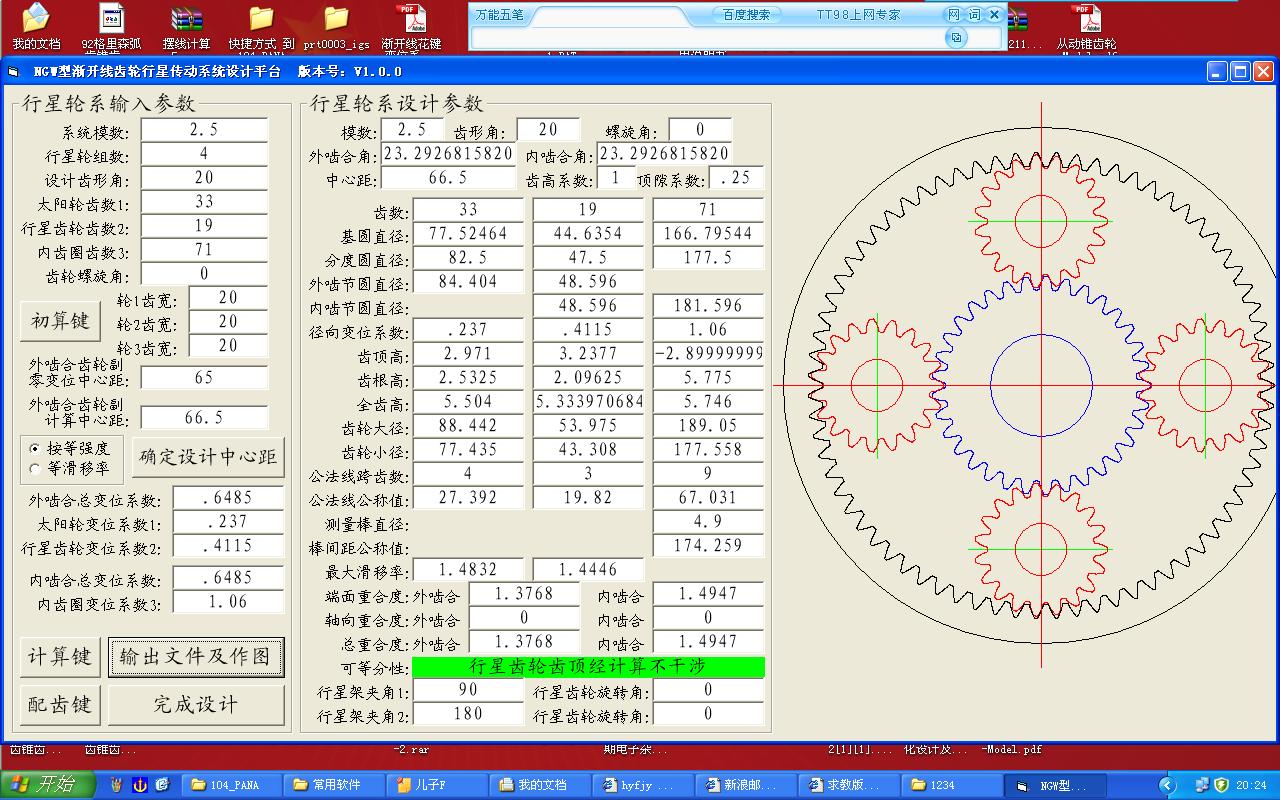Click the 外啮合总变位系数 field
Screen dimensions: 1280x800
(x=228, y=498)
